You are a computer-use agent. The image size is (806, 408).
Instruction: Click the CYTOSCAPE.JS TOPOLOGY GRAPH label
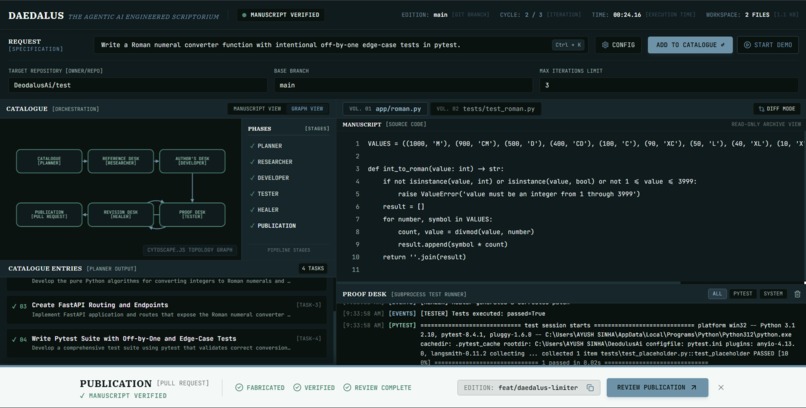point(190,250)
